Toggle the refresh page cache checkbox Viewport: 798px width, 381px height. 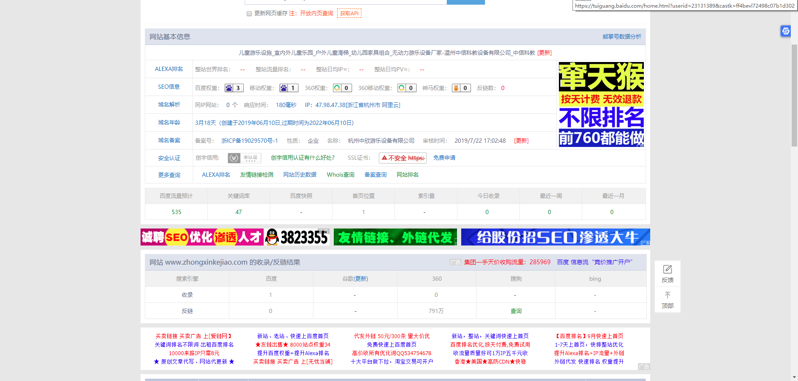coord(249,14)
